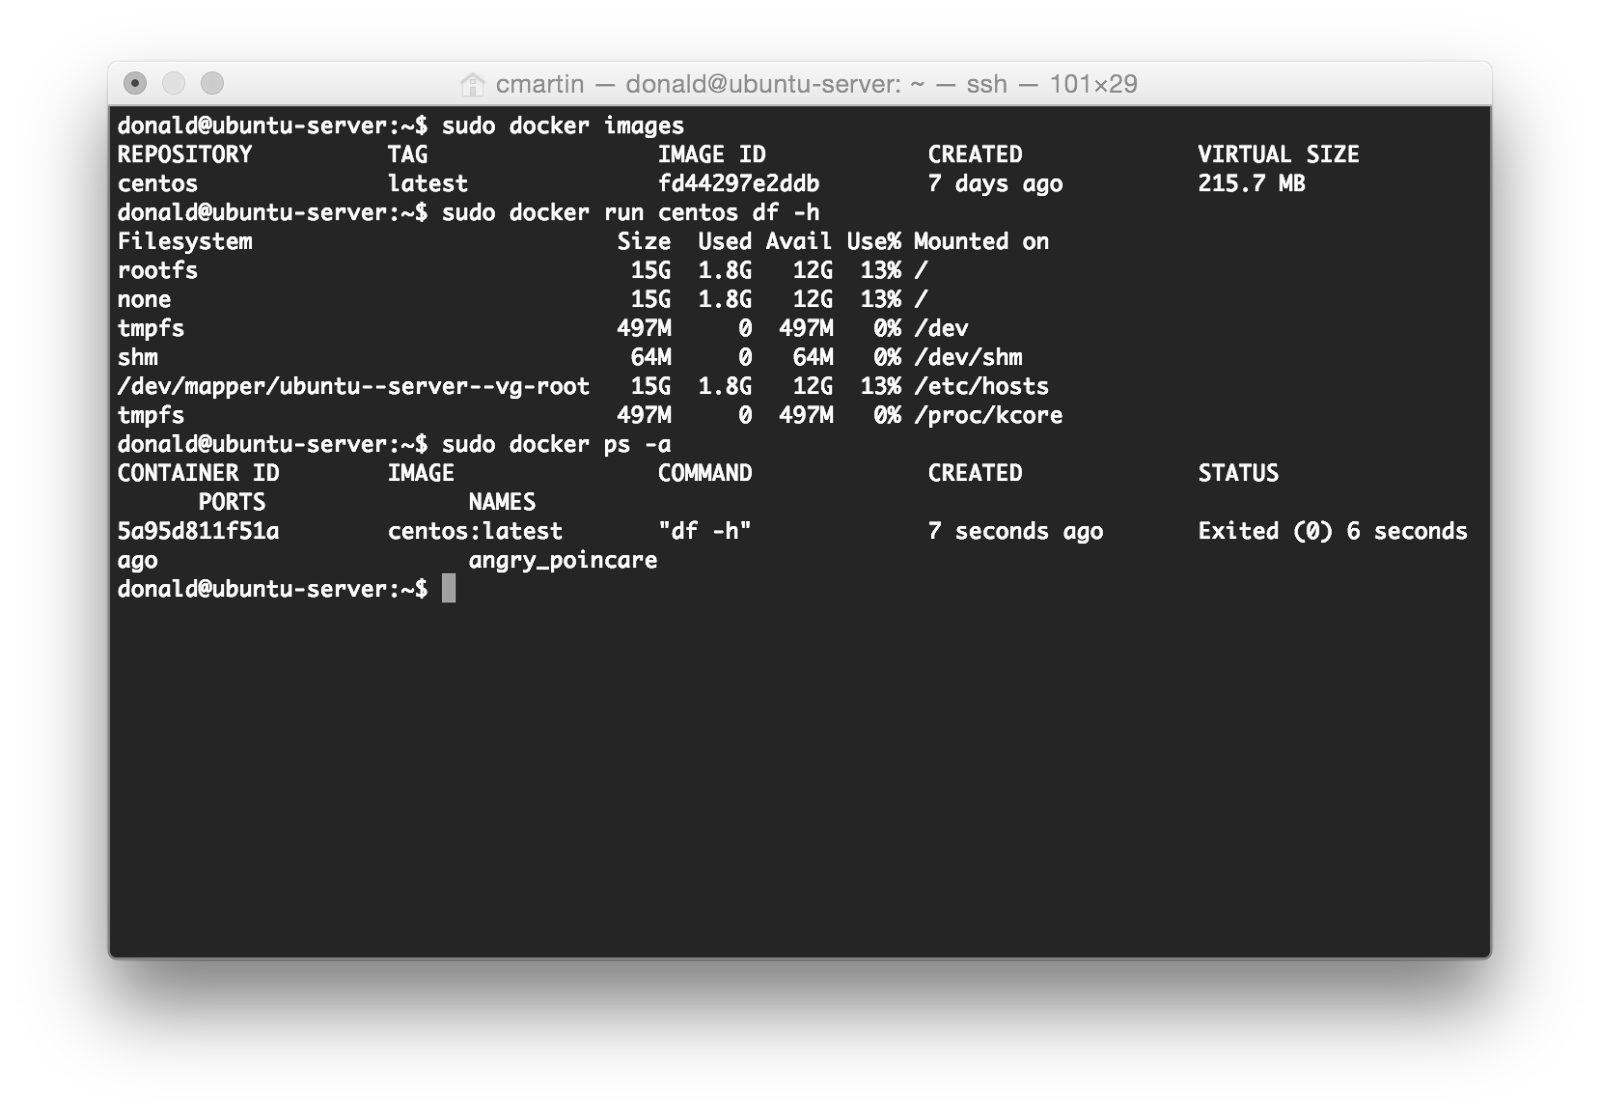Click the COMMAND column header
1600x1114 pixels.
704,474
